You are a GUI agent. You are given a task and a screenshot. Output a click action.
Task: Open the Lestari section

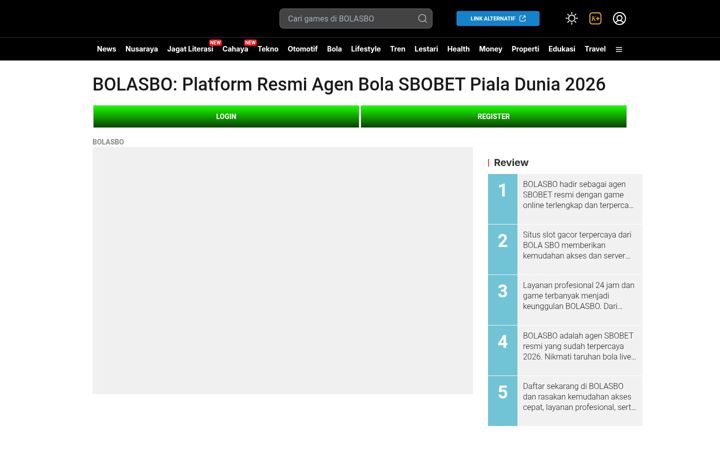426,49
